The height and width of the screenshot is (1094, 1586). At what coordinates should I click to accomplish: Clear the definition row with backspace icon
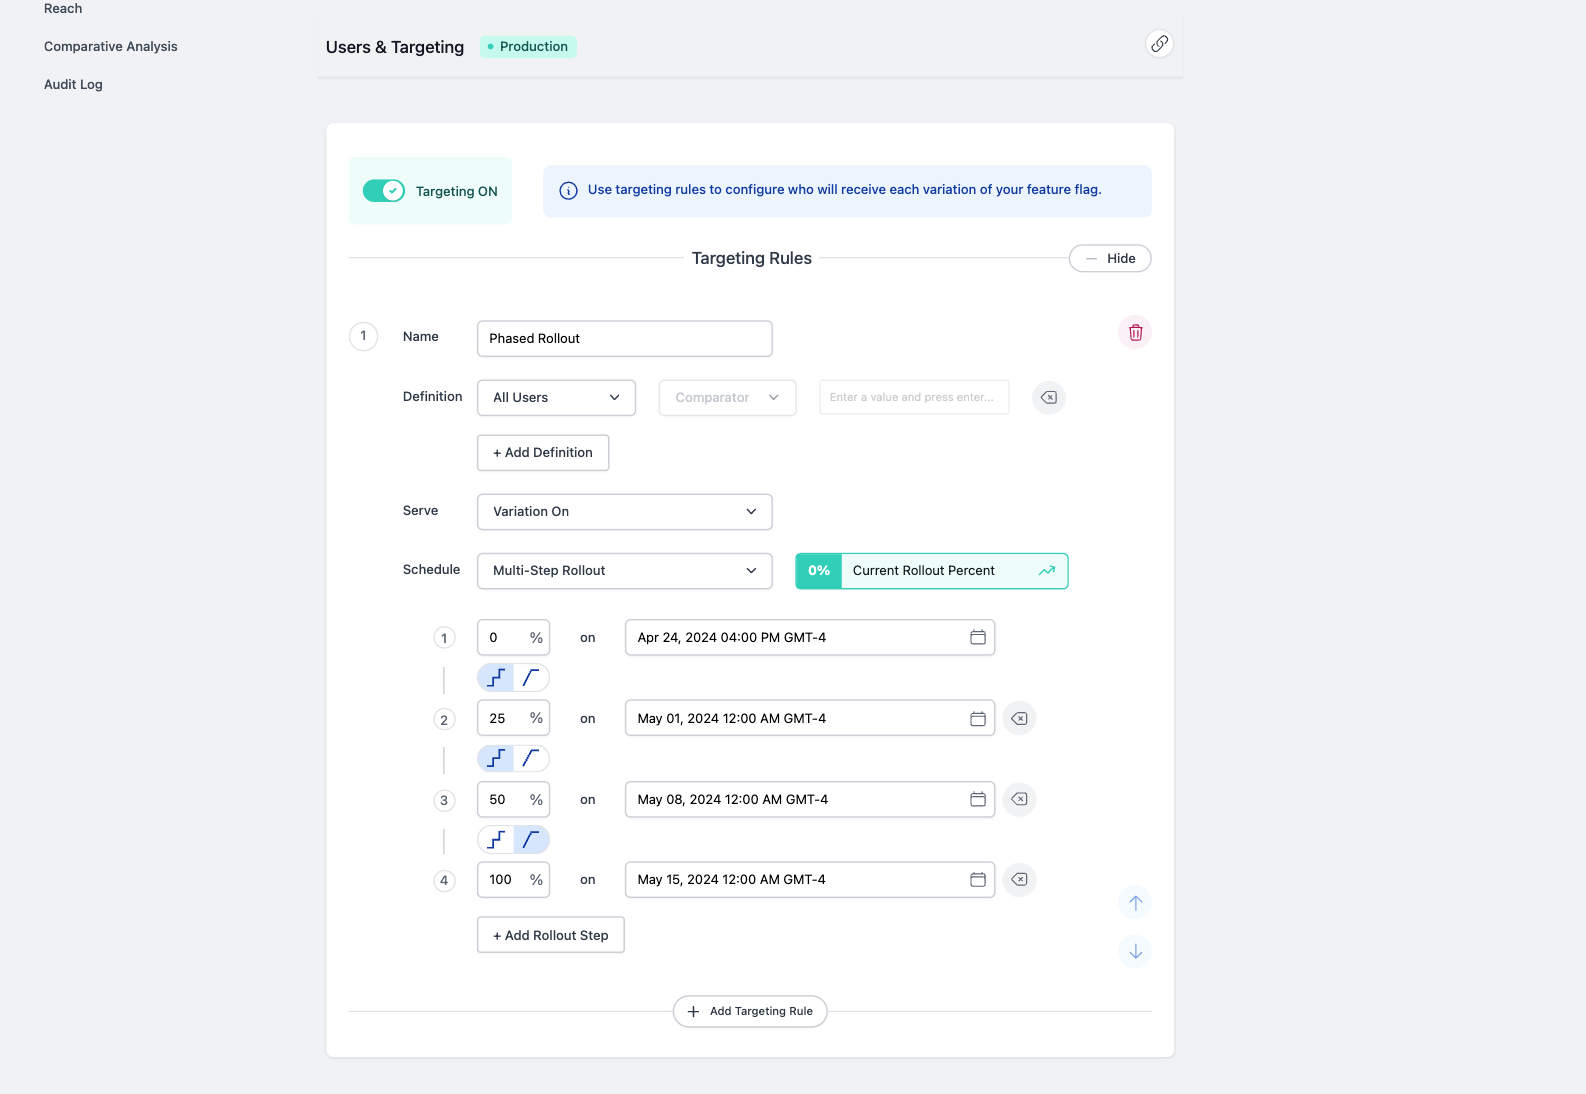1048,398
